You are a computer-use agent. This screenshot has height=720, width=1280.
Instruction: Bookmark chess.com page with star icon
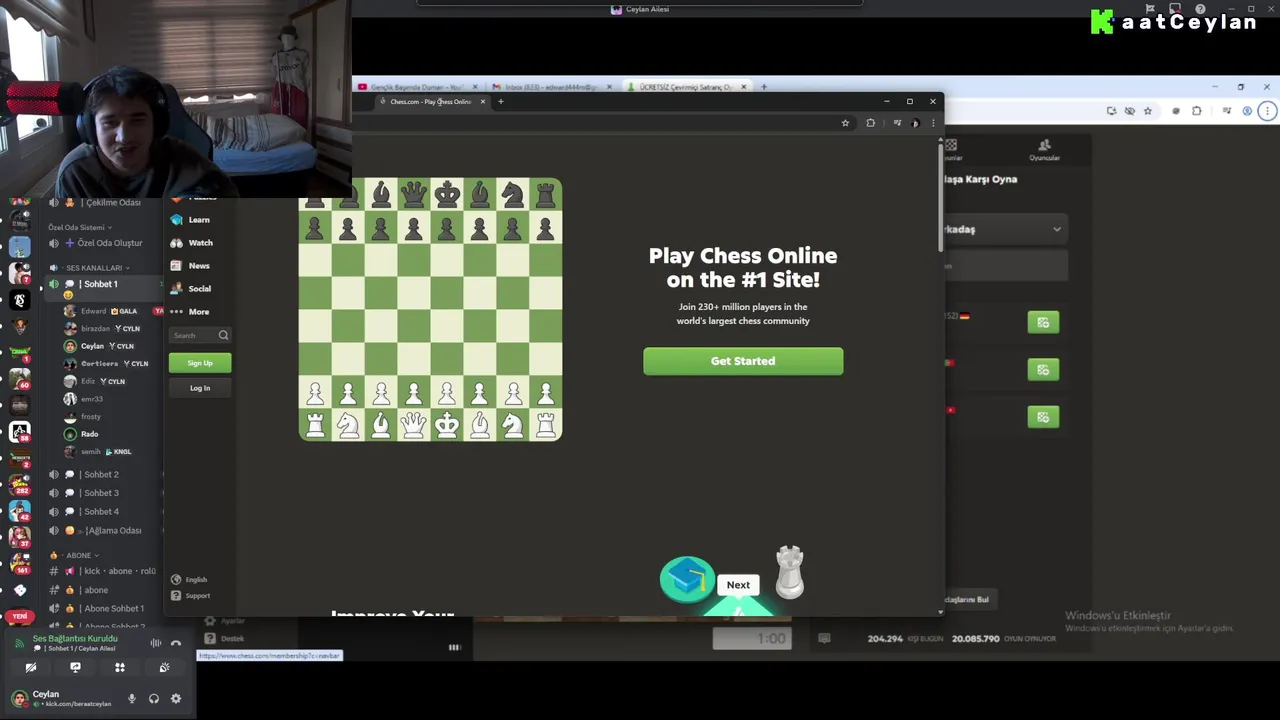click(845, 123)
